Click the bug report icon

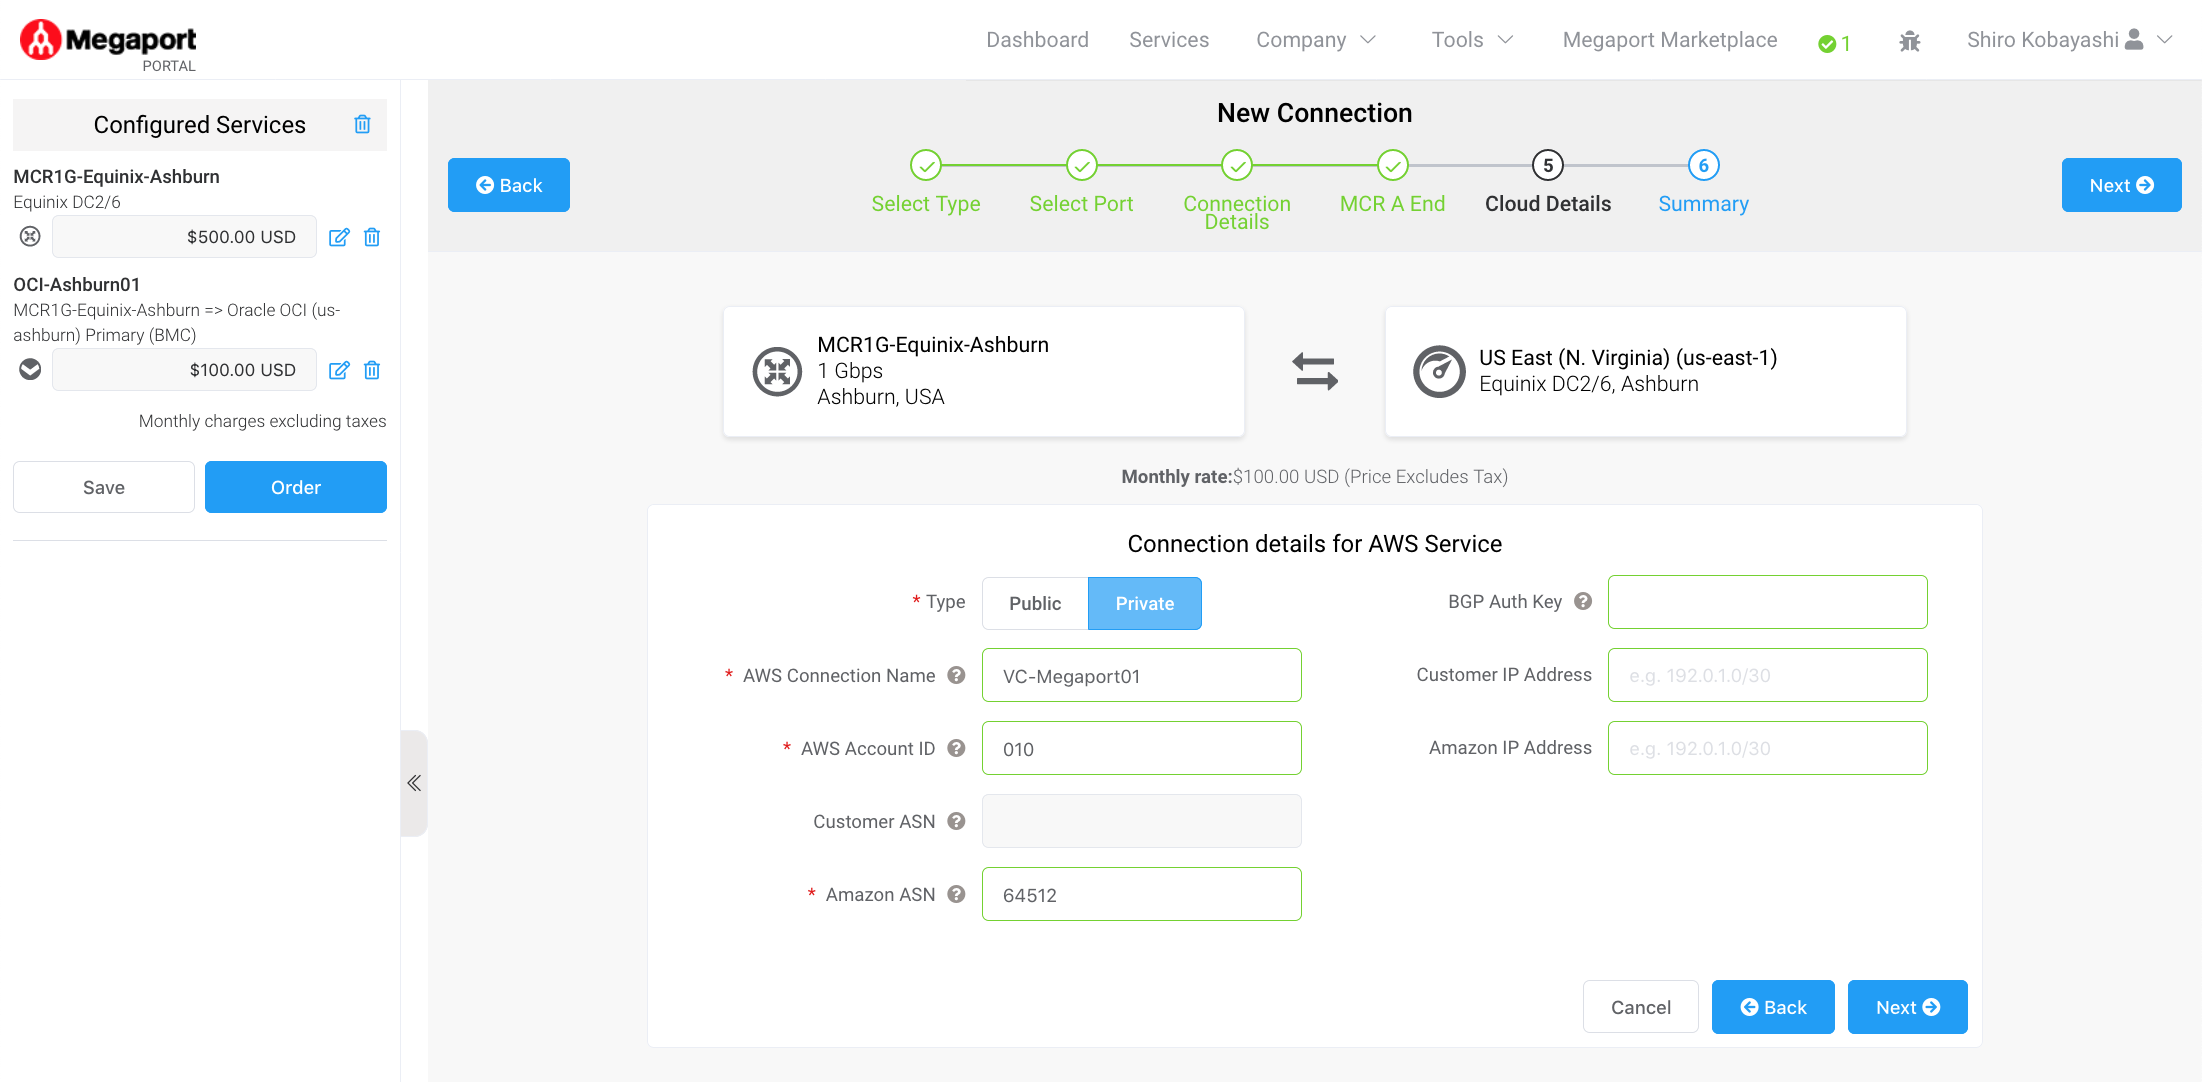pyautogui.click(x=1910, y=41)
